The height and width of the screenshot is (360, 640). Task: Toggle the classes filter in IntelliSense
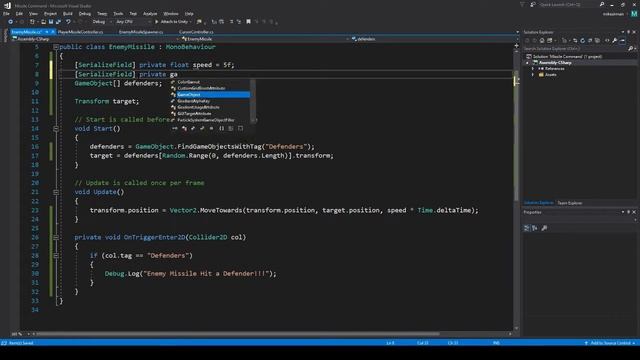[184, 129]
